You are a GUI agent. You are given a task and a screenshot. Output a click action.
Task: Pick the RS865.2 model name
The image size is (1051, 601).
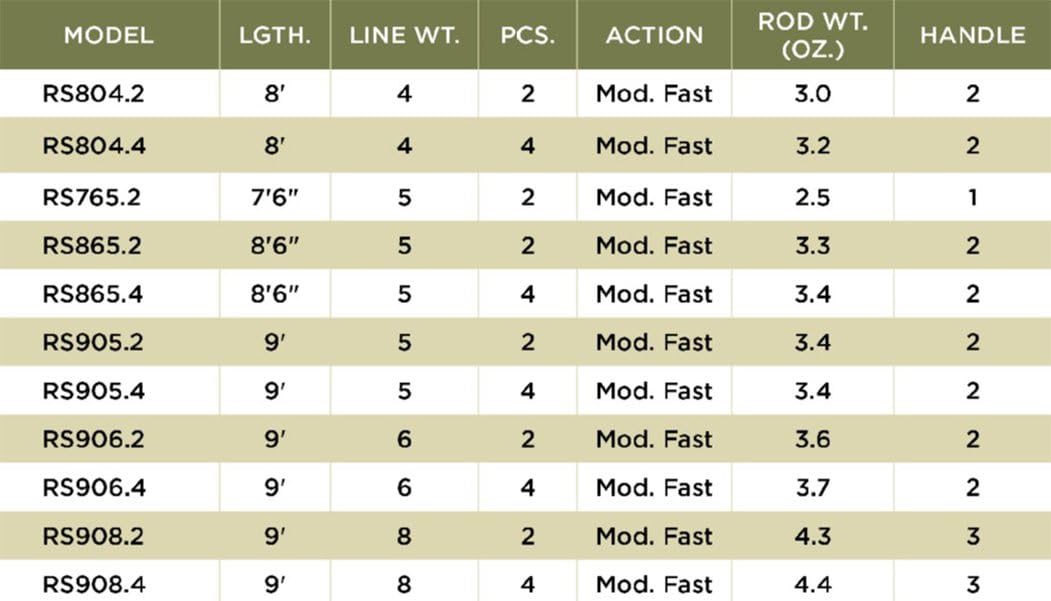tap(93, 246)
